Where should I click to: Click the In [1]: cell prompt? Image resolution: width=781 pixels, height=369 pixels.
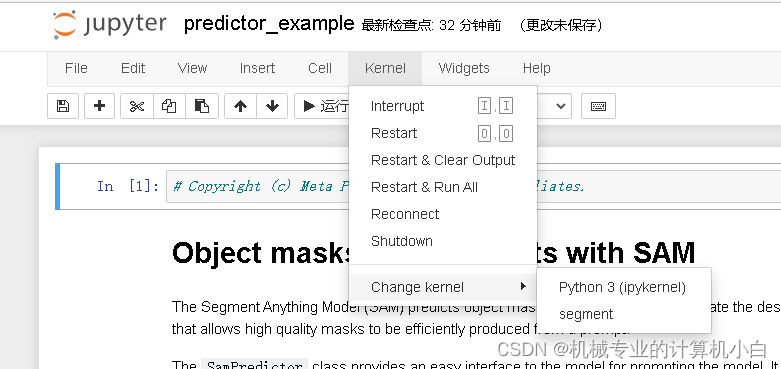[x=128, y=186]
